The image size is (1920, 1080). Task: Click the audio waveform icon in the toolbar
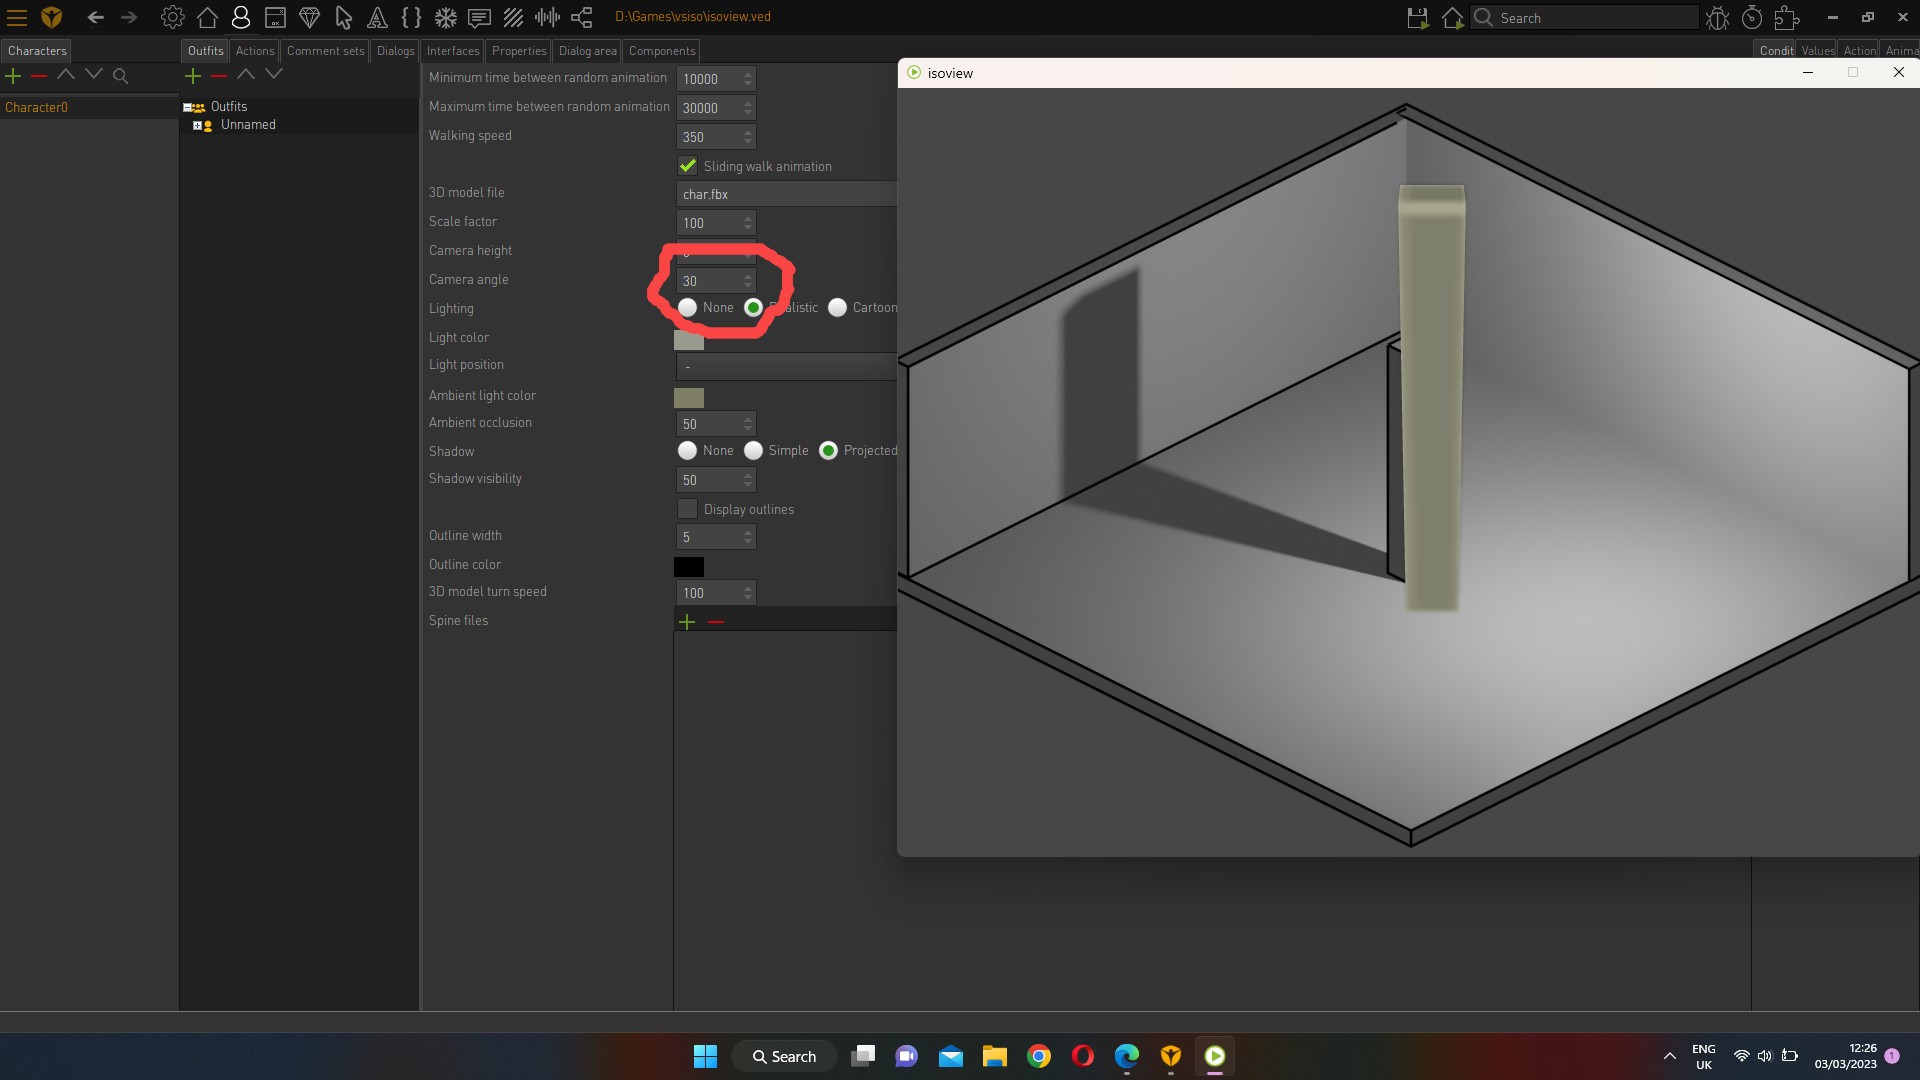pyautogui.click(x=547, y=17)
